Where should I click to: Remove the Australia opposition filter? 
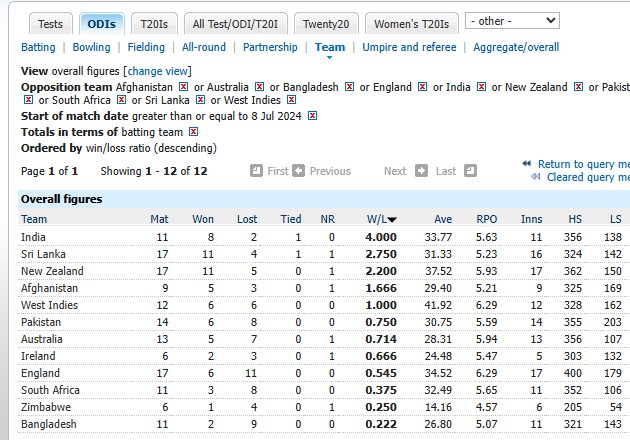260,87
